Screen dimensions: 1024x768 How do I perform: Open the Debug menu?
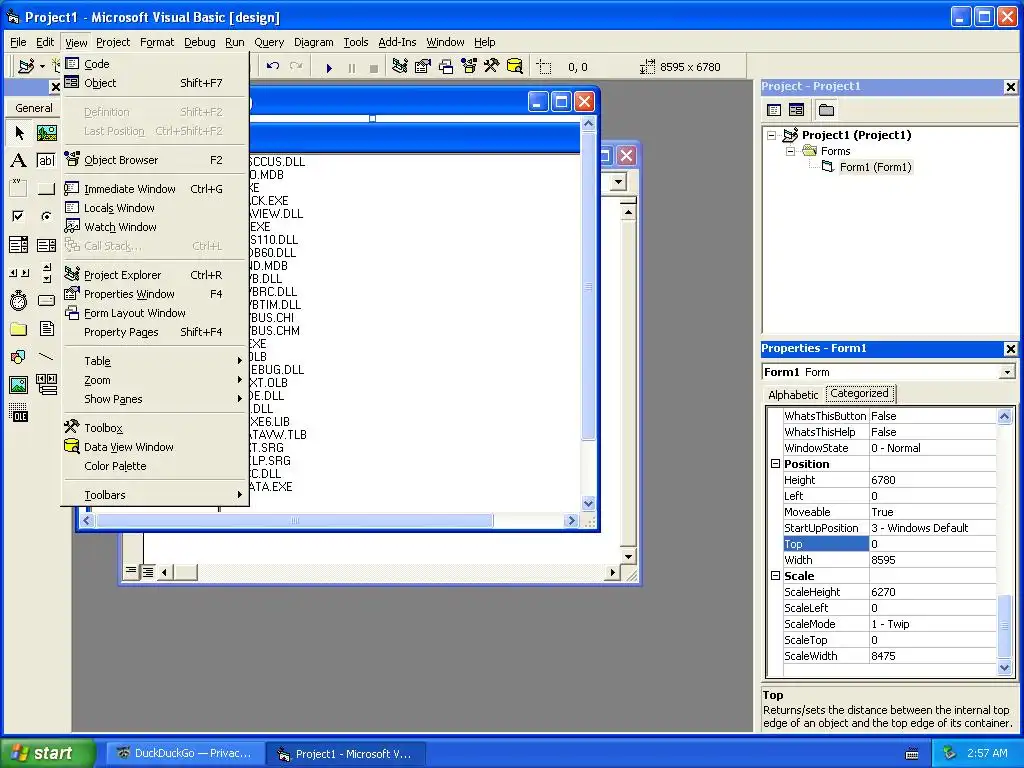(199, 42)
